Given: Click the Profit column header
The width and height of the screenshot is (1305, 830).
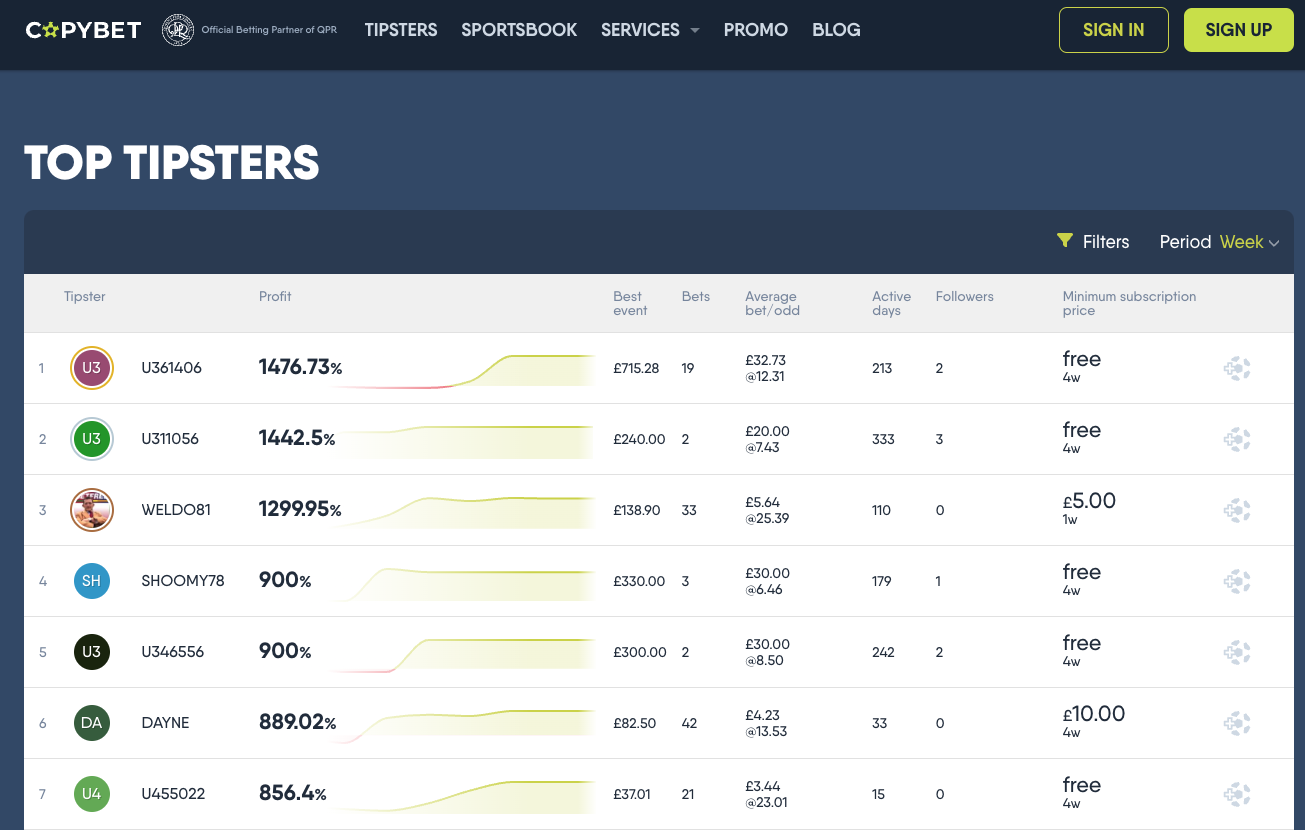Looking at the screenshot, I should tap(275, 296).
